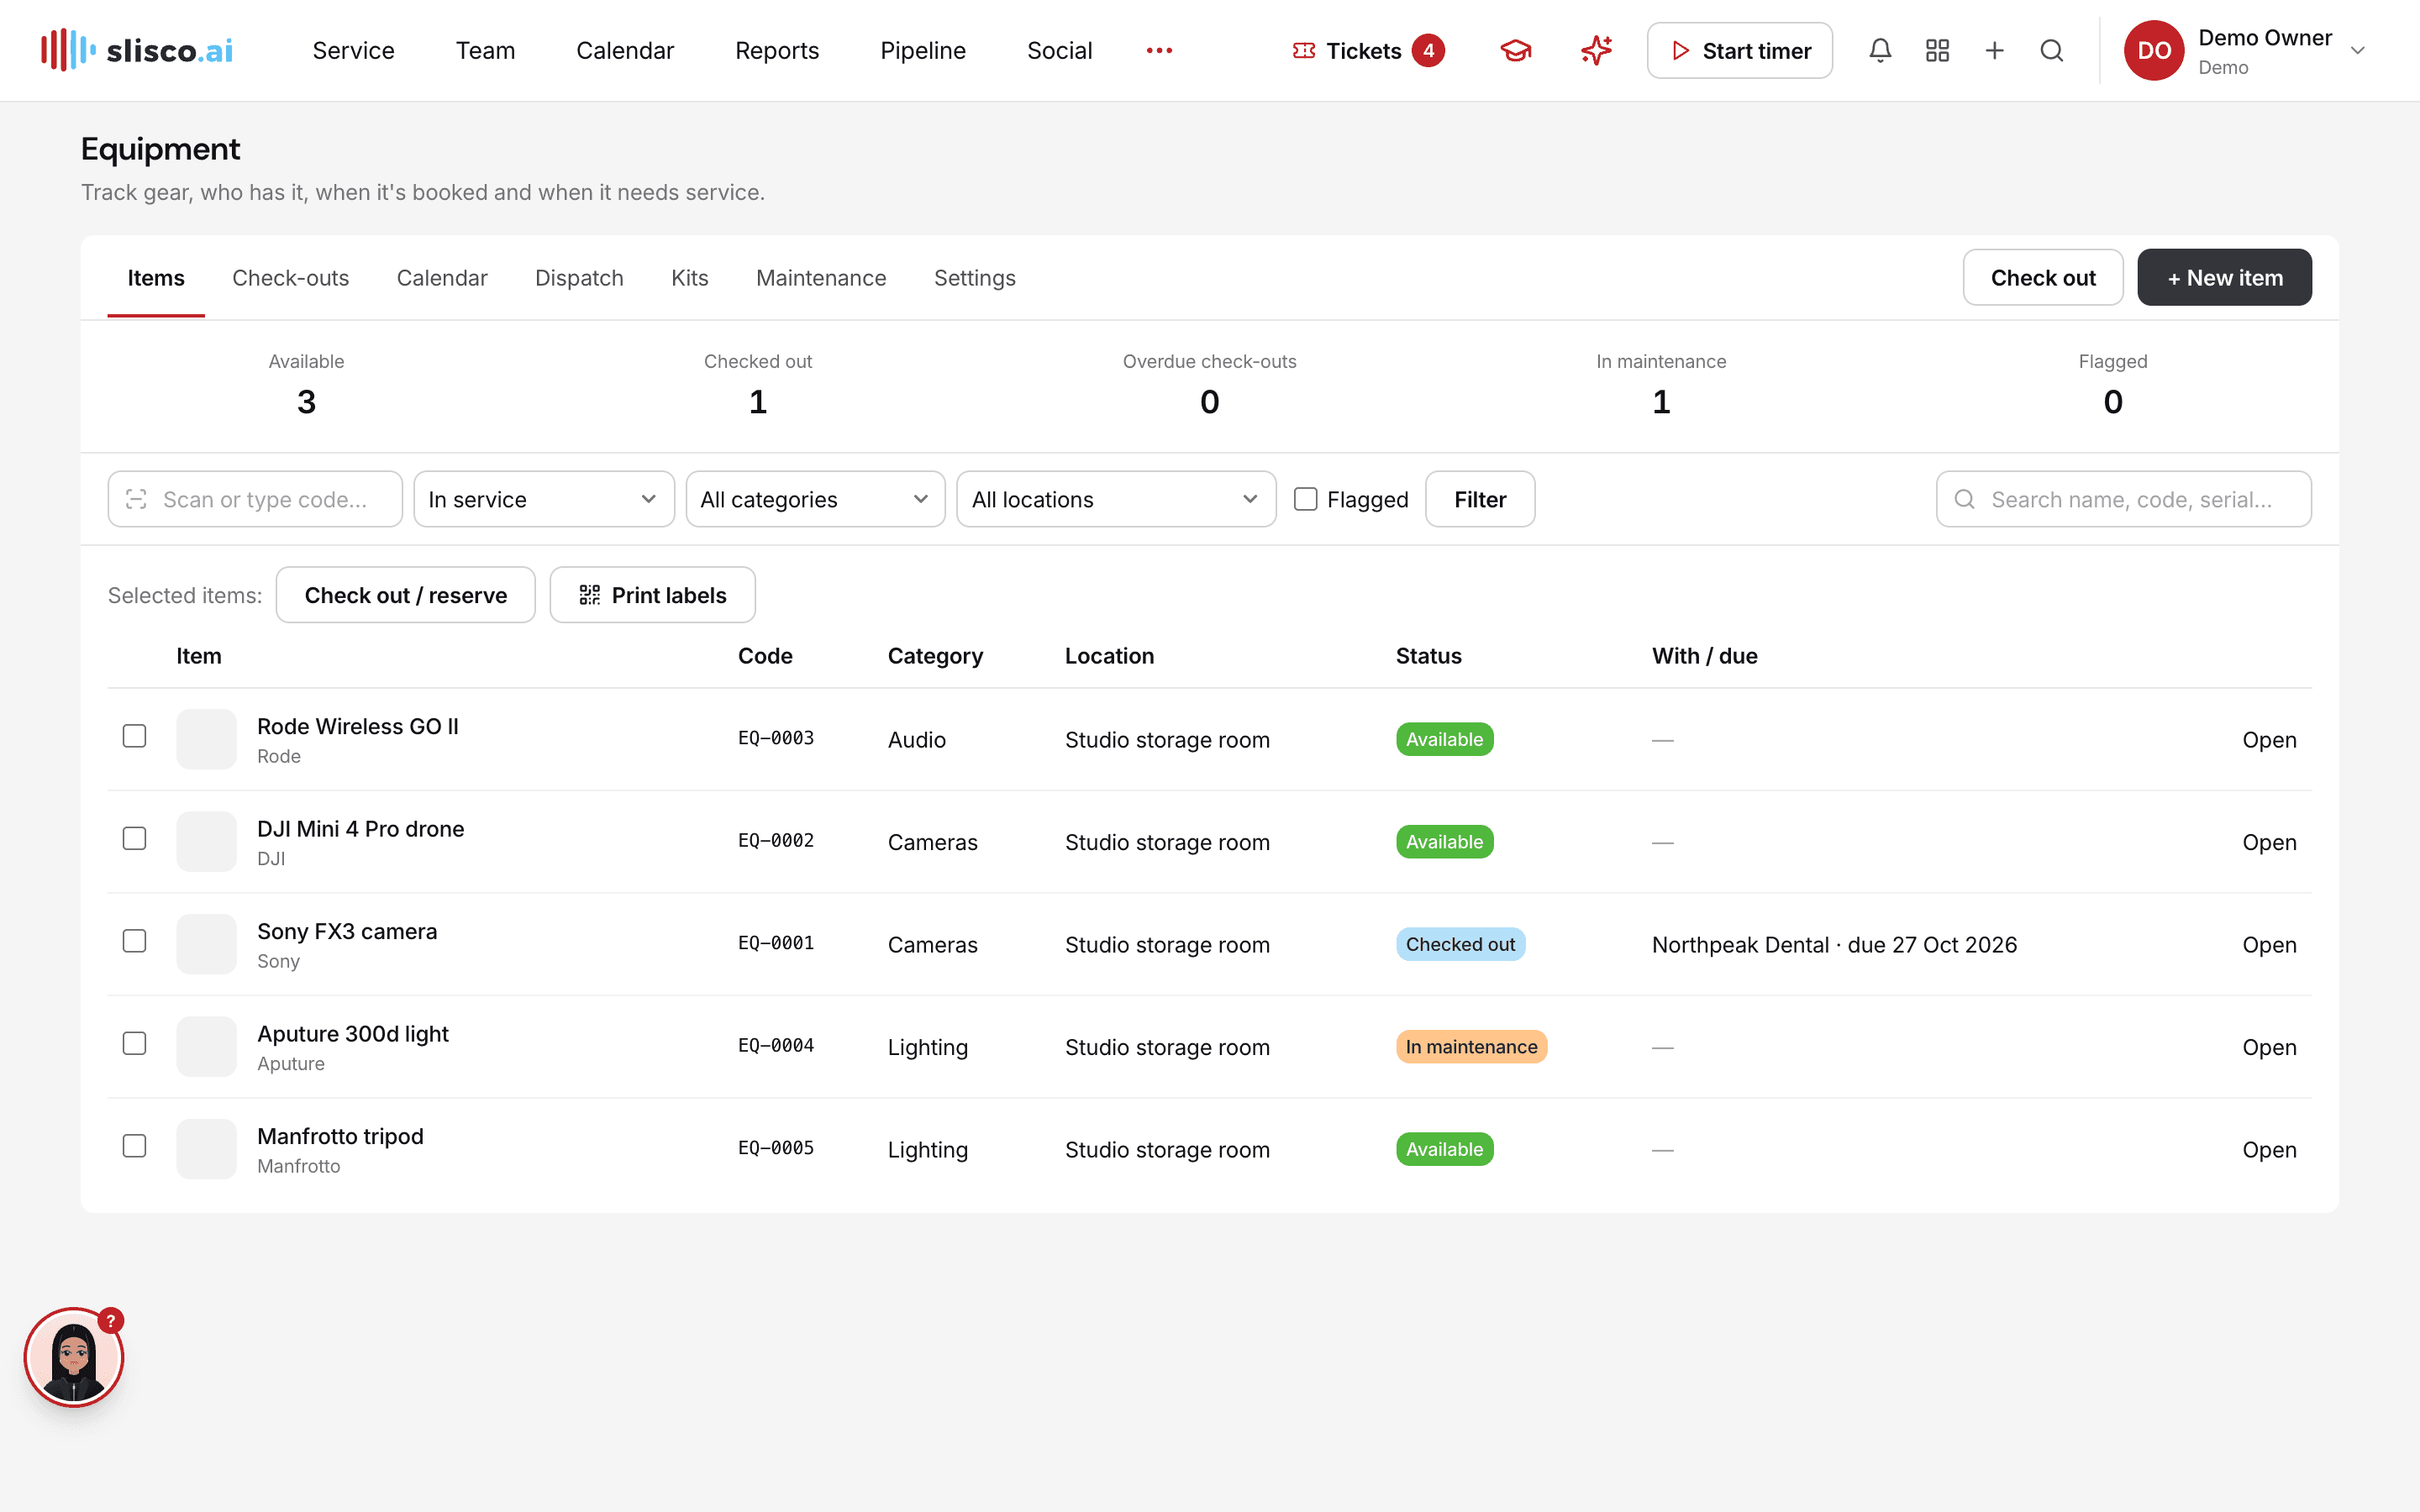Expand the All categories dropdown
This screenshot has height=1512, width=2420.
tap(815, 499)
